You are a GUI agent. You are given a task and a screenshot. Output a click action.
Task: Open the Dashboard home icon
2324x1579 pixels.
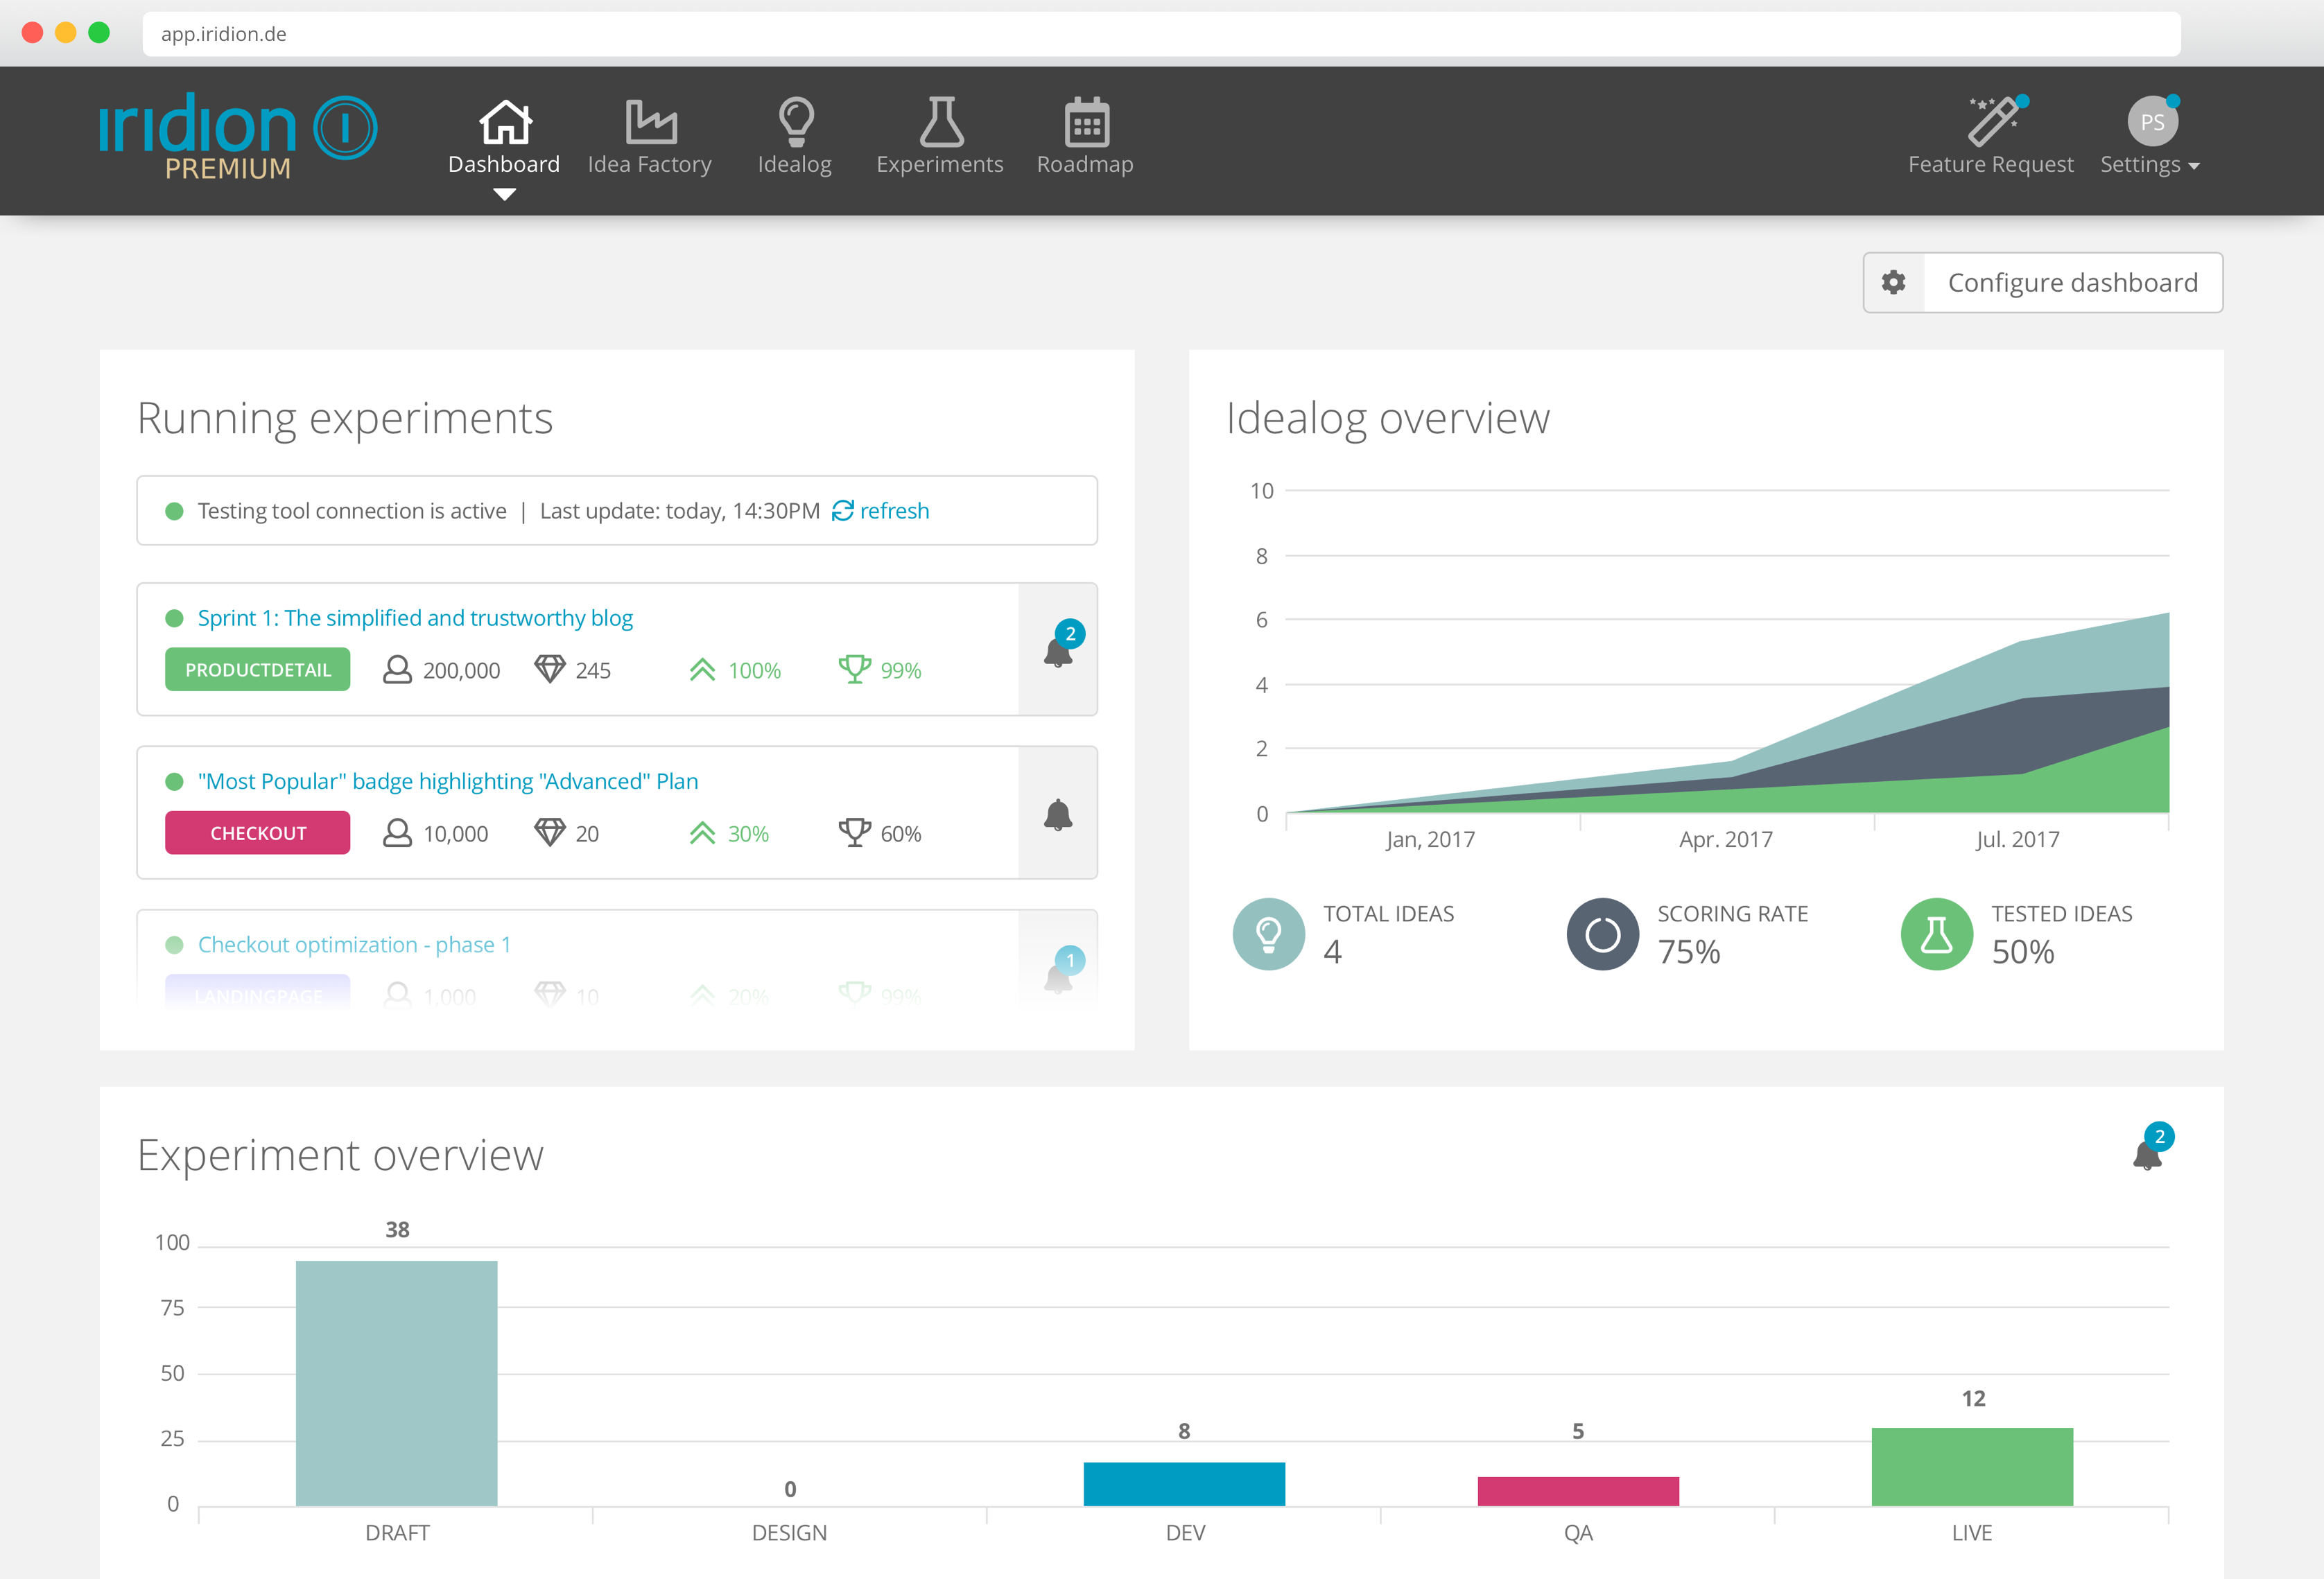(x=505, y=122)
